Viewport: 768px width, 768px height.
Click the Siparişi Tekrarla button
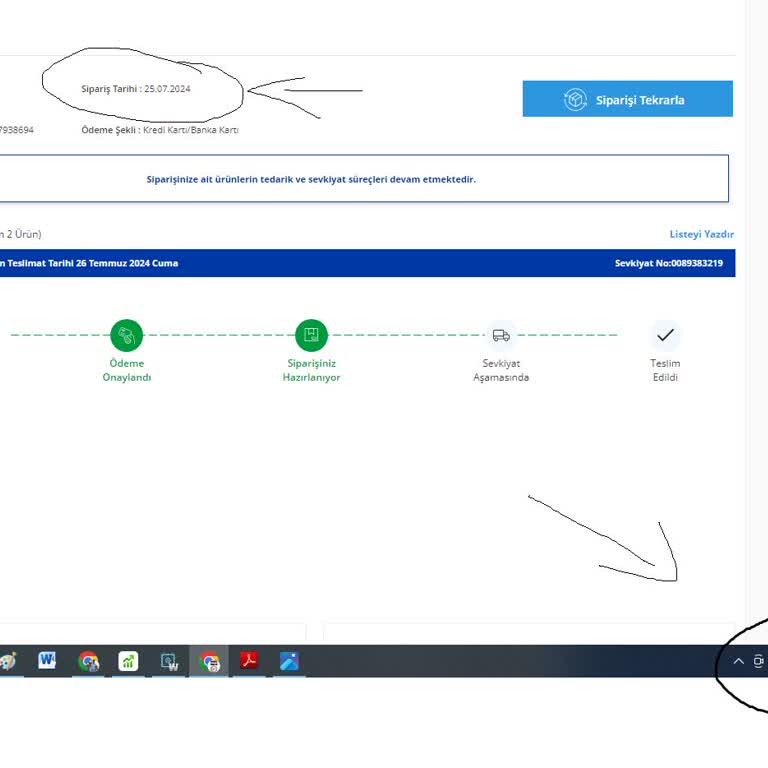[x=627, y=98]
